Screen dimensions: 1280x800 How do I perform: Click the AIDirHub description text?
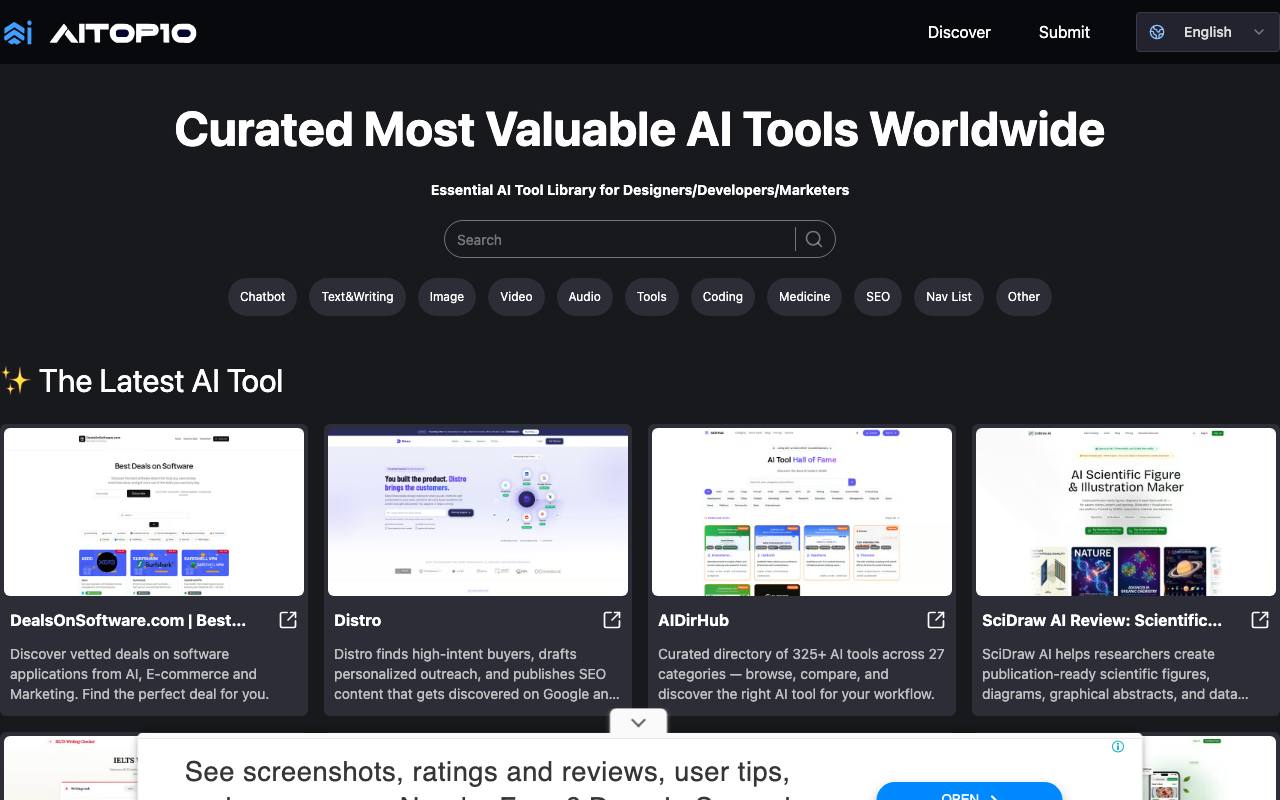point(802,674)
